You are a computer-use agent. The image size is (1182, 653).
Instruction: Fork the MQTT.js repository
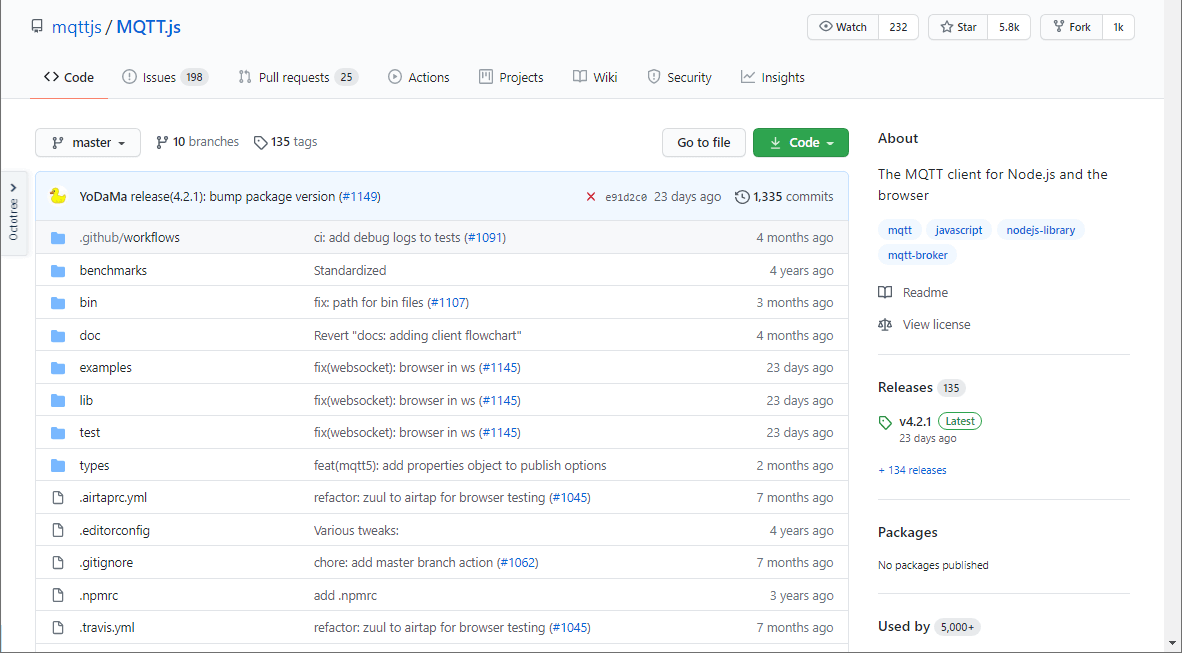pyautogui.click(x=1071, y=27)
